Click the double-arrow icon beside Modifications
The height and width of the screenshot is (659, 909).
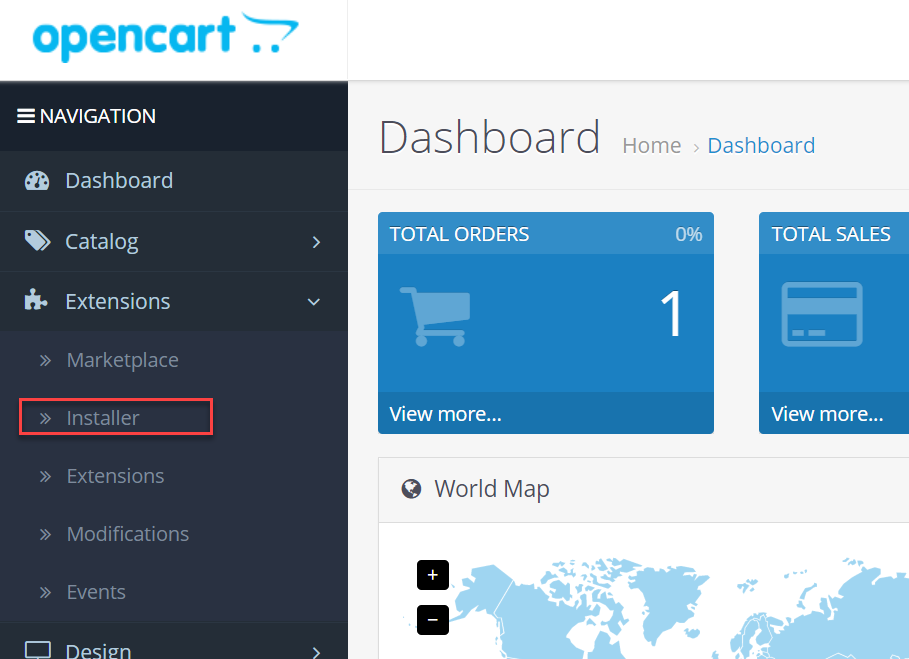click(45, 534)
